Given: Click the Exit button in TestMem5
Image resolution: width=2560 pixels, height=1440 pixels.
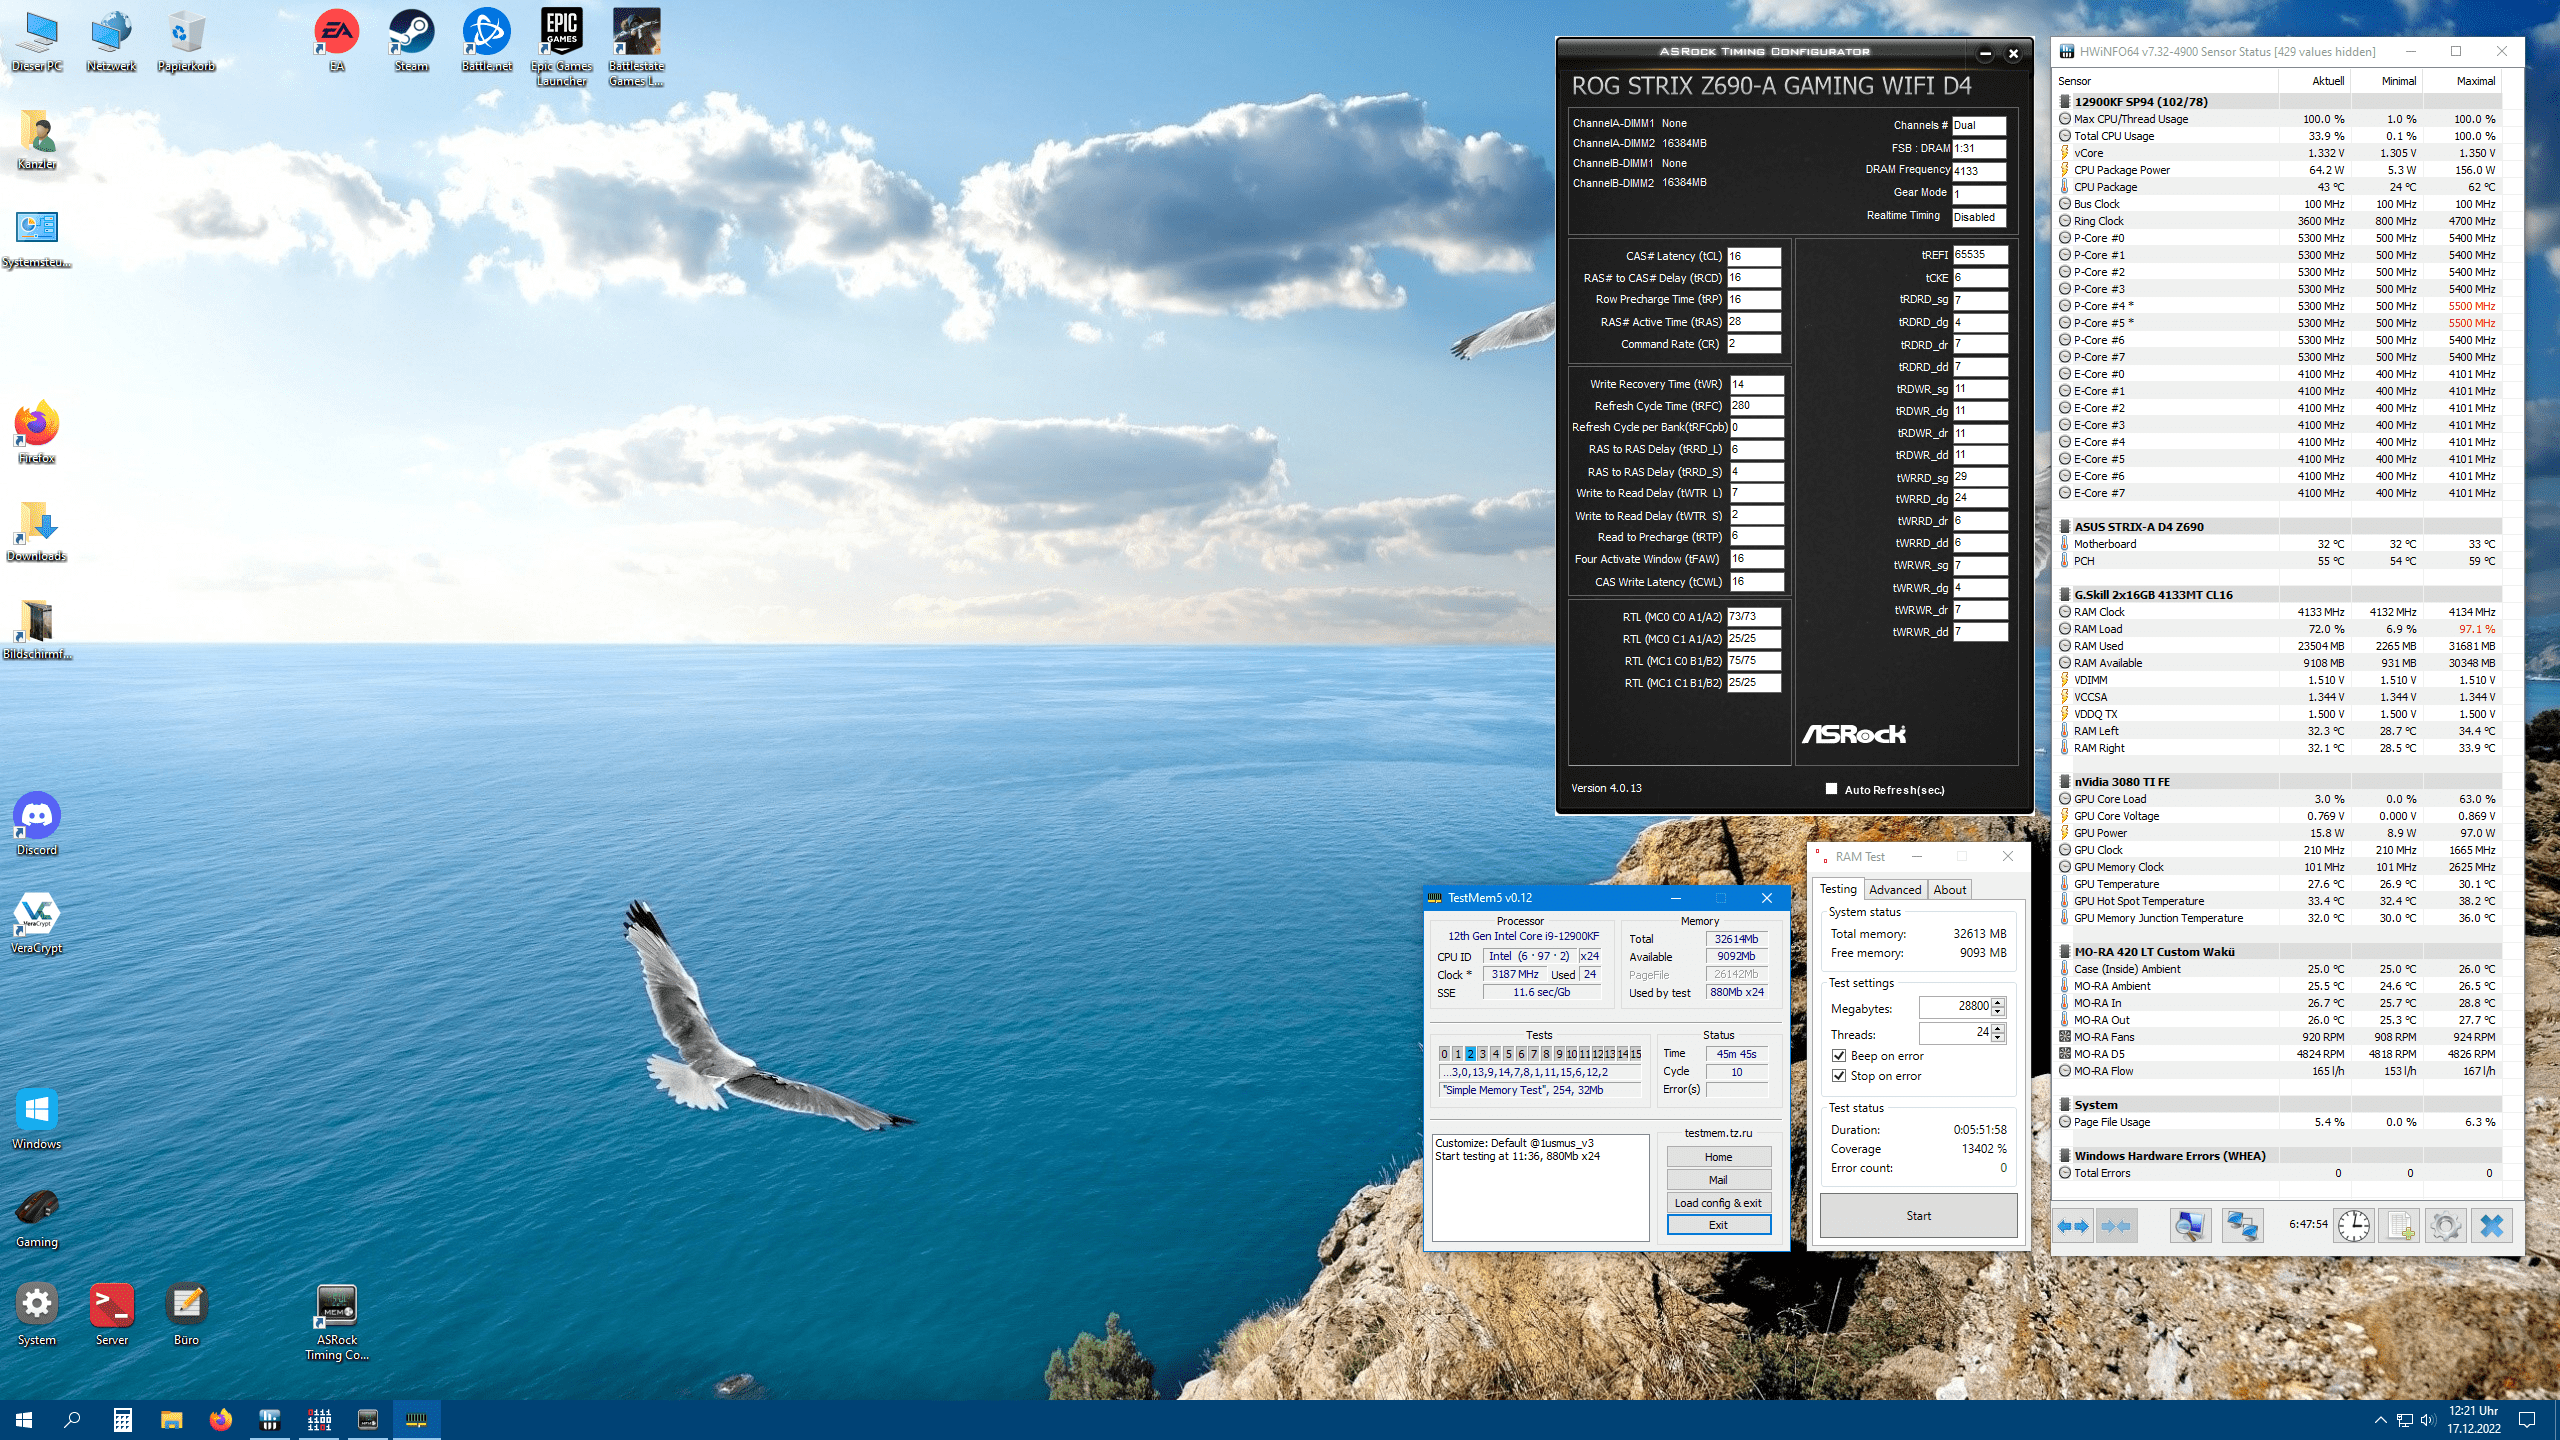Looking at the screenshot, I should [1719, 1225].
